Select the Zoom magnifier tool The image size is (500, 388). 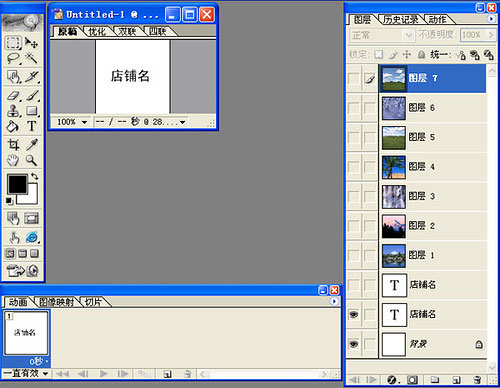(32, 160)
